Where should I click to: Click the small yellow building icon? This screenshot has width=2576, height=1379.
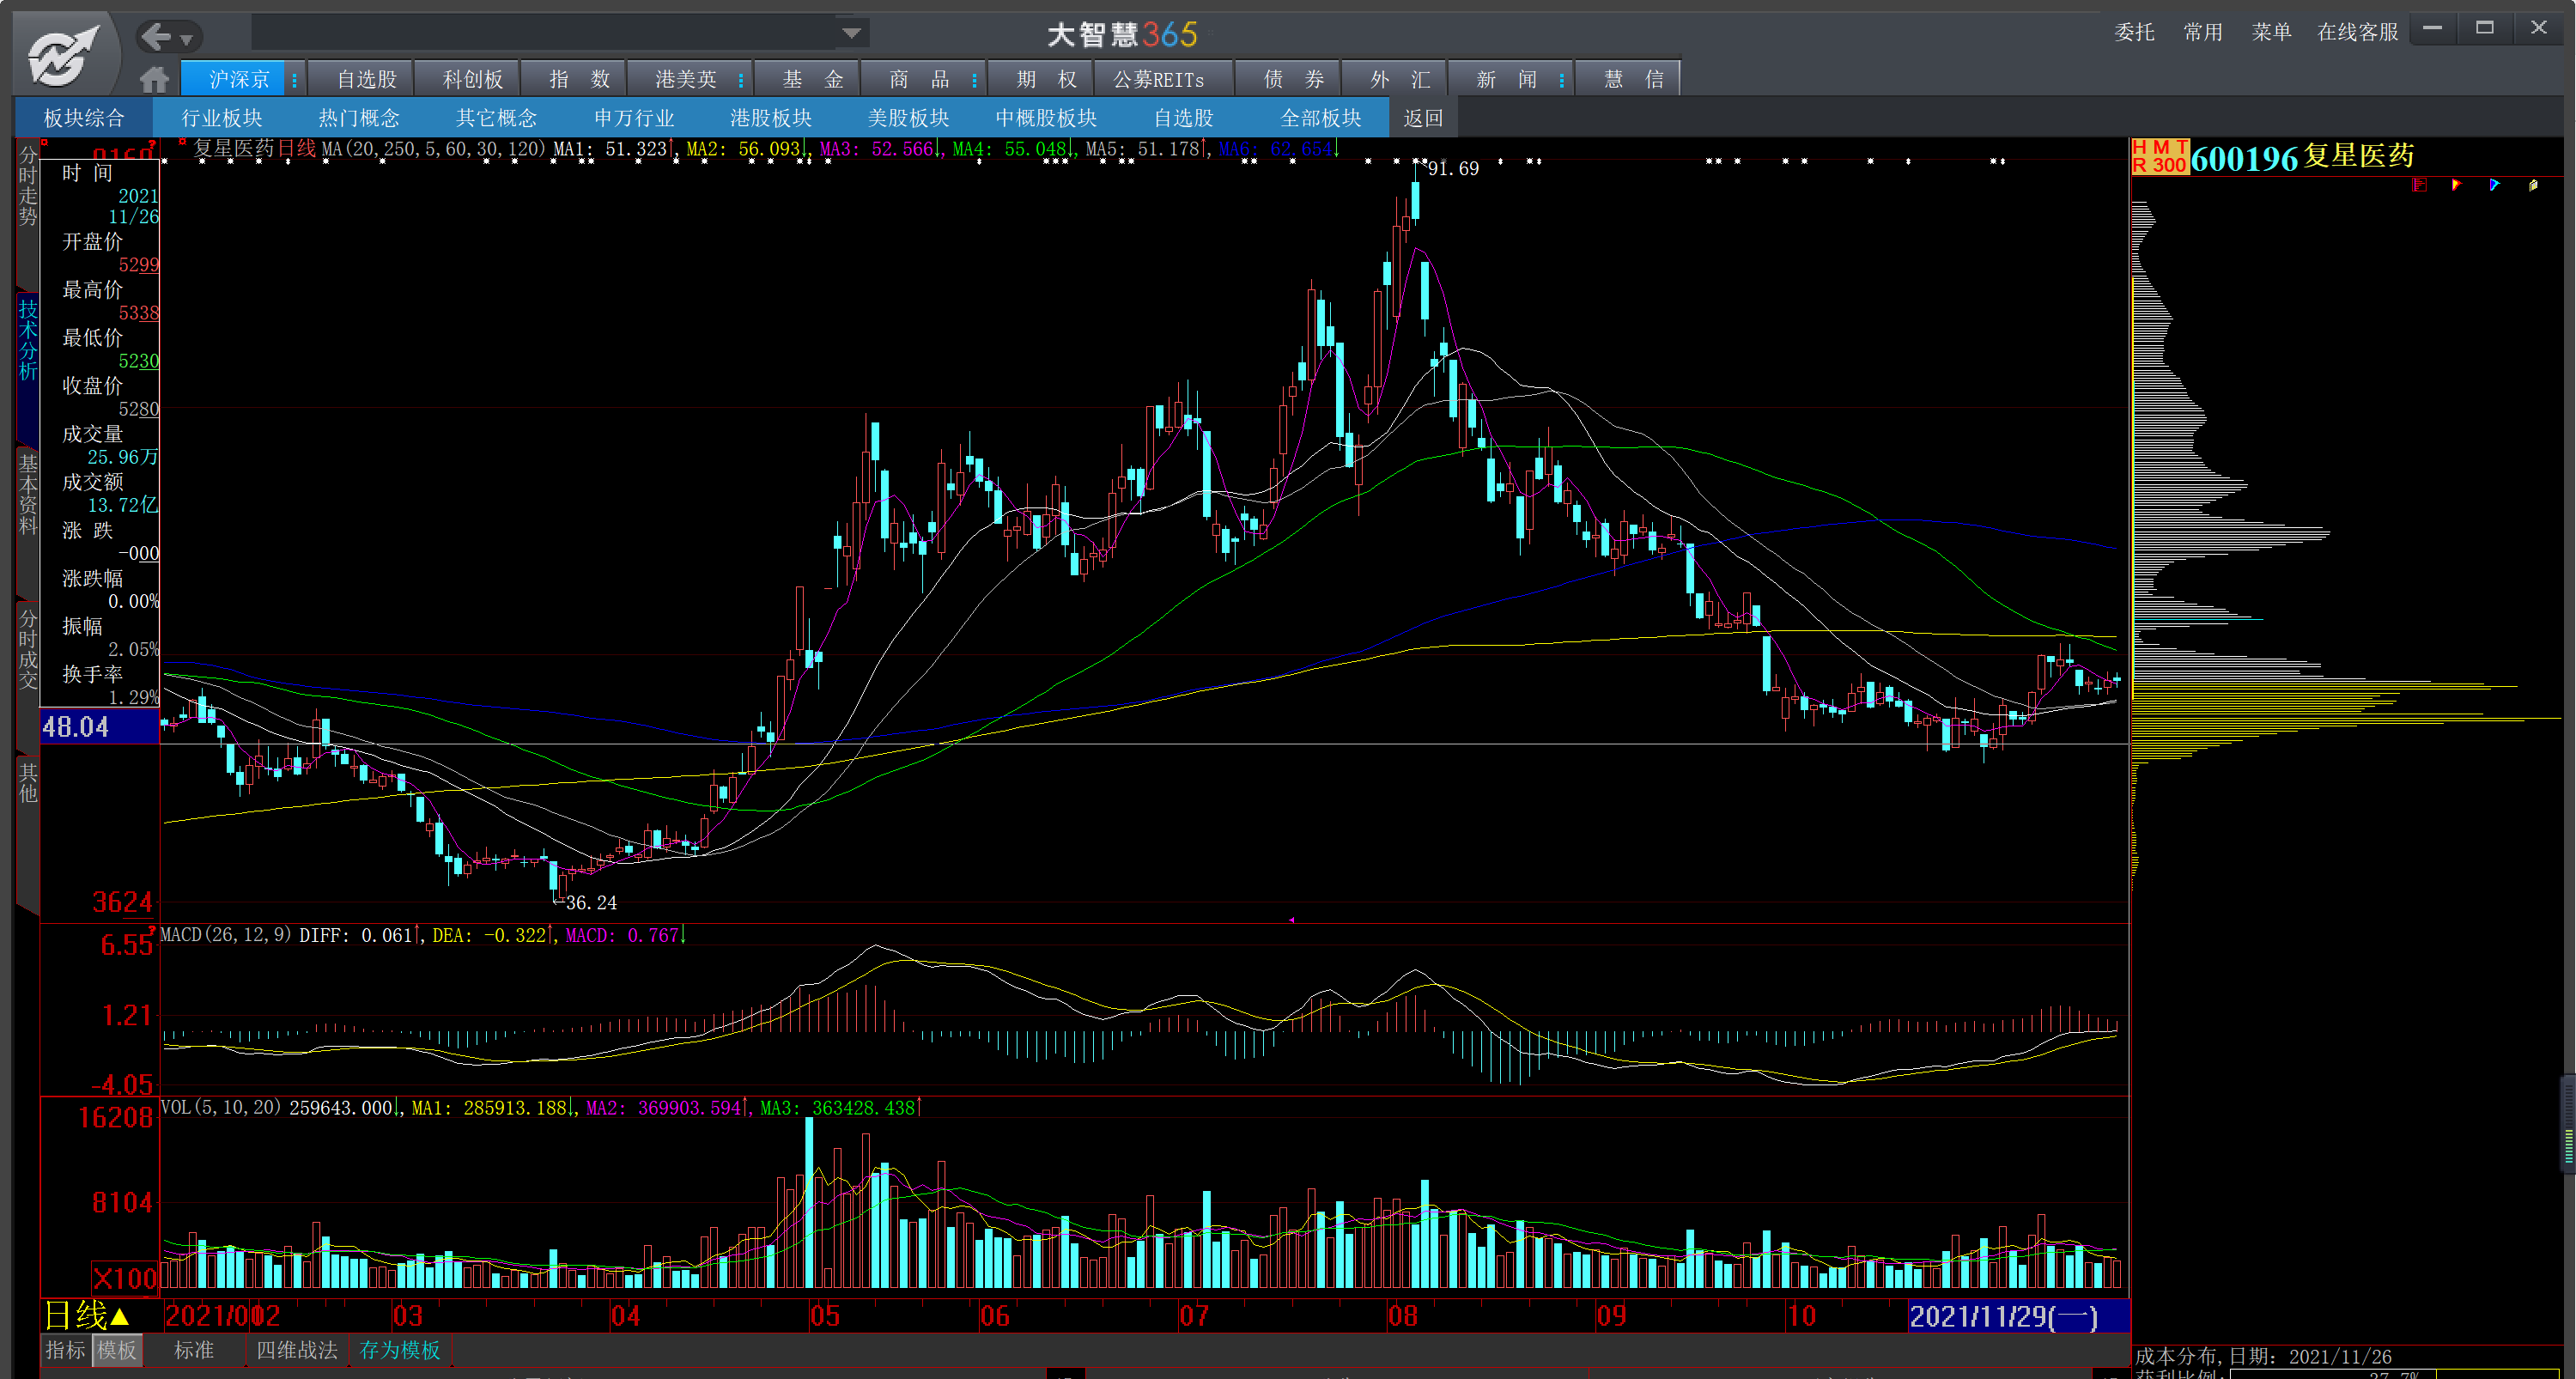2532,185
